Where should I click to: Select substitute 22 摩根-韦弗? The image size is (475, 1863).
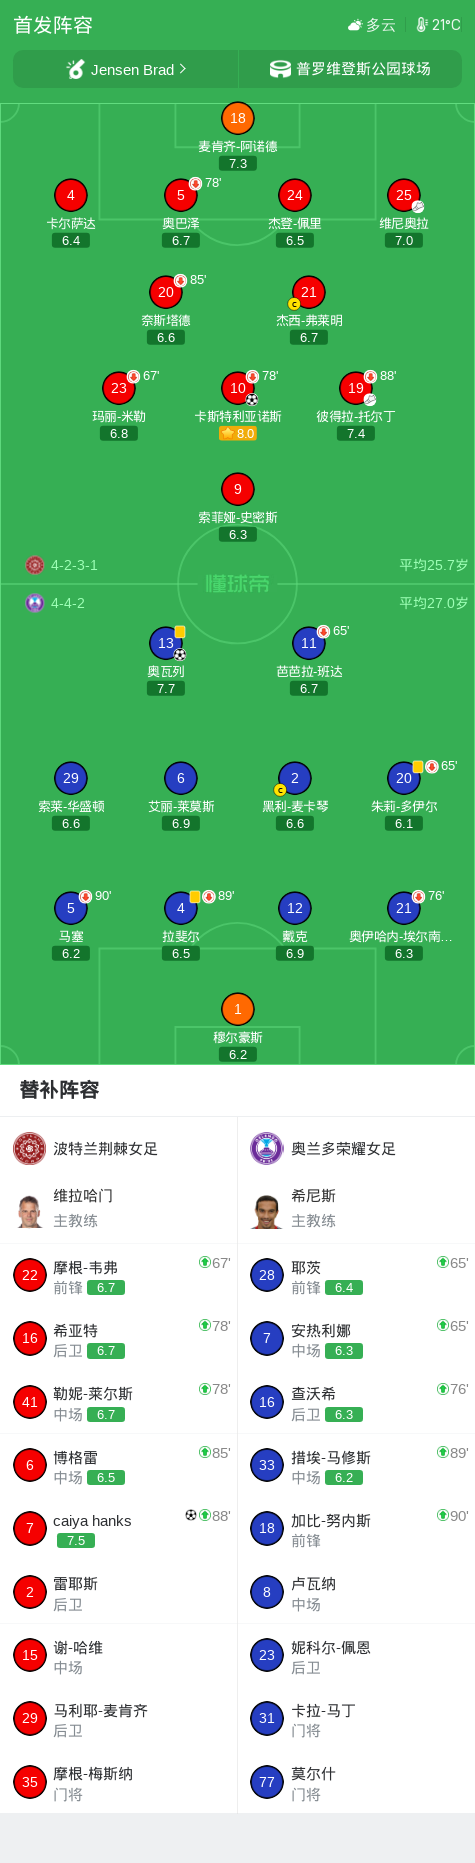[119, 1276]
